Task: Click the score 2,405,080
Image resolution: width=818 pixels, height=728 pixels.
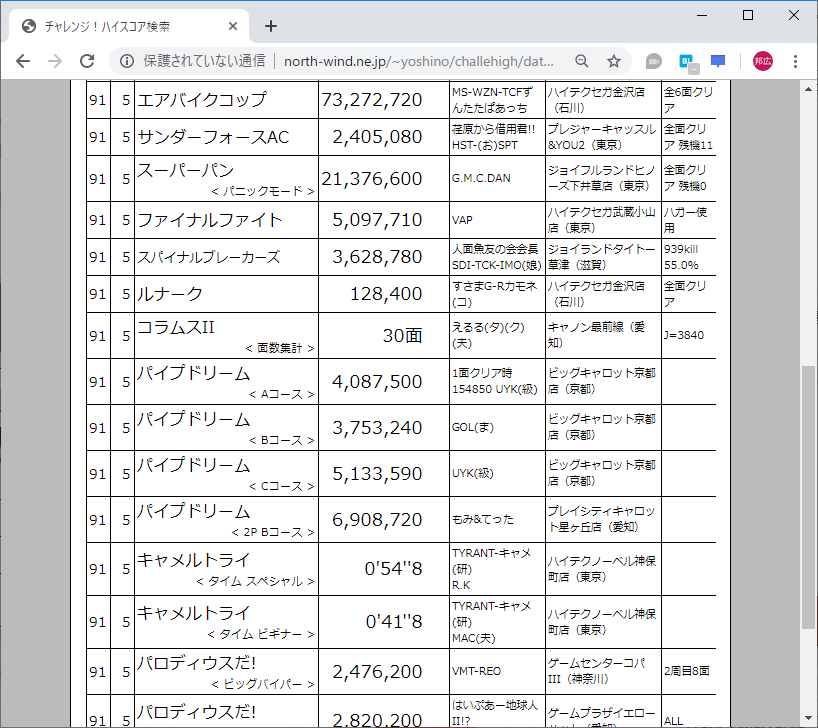Action: click(377, 137)
